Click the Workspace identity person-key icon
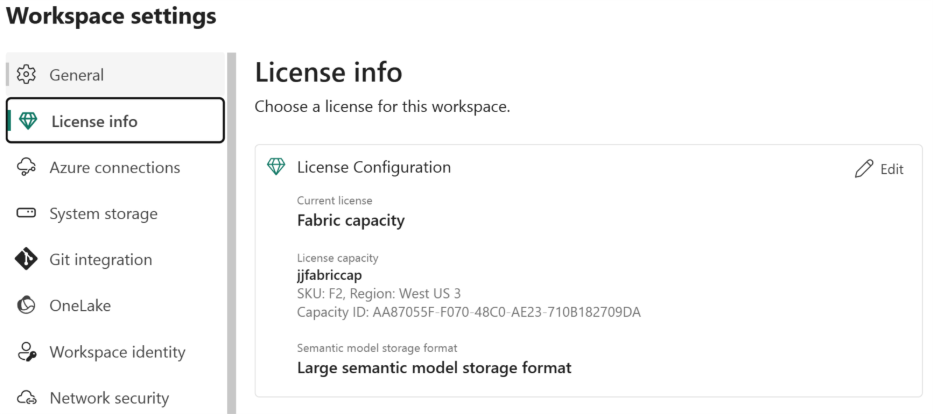 point(27,352)
